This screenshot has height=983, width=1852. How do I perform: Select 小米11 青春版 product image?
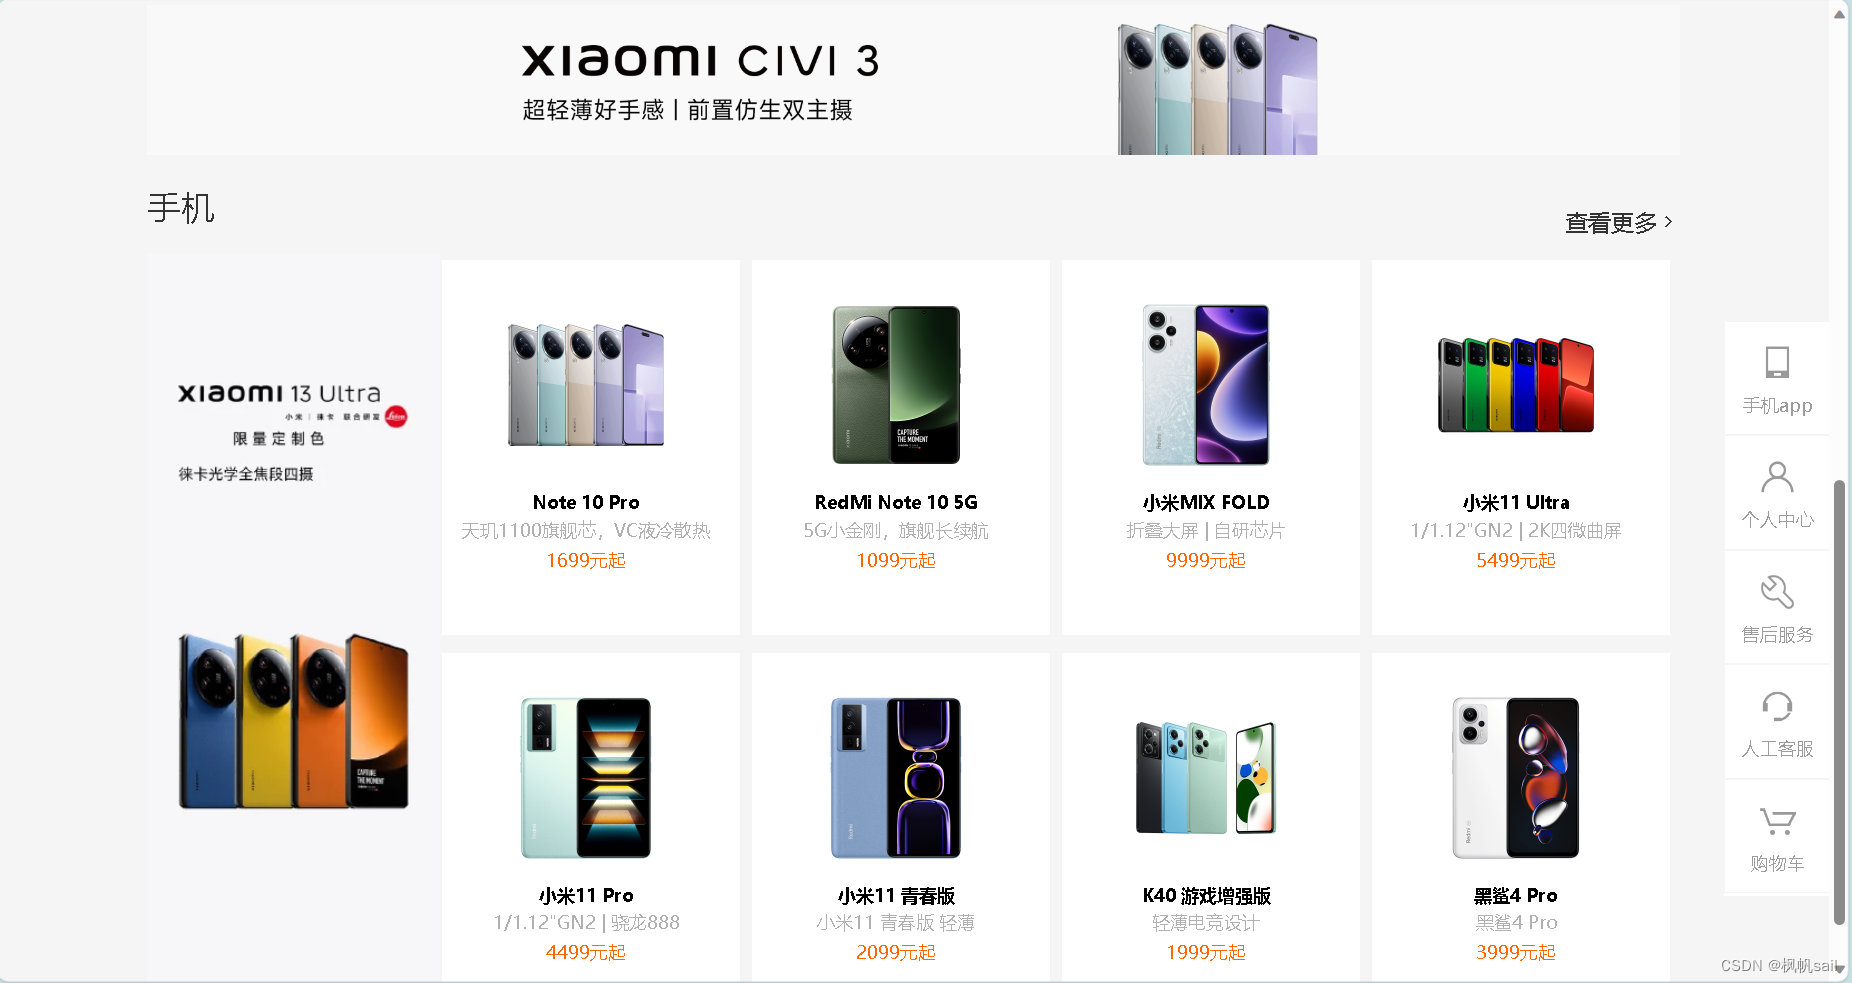[x=896, y=777]
